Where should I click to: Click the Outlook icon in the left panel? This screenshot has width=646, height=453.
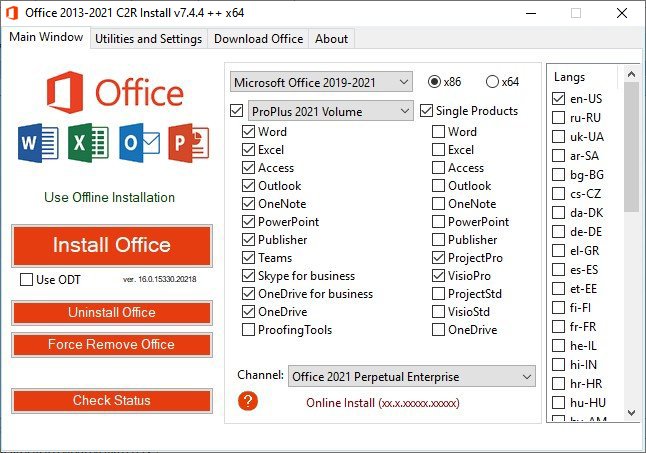coord(139,143)
